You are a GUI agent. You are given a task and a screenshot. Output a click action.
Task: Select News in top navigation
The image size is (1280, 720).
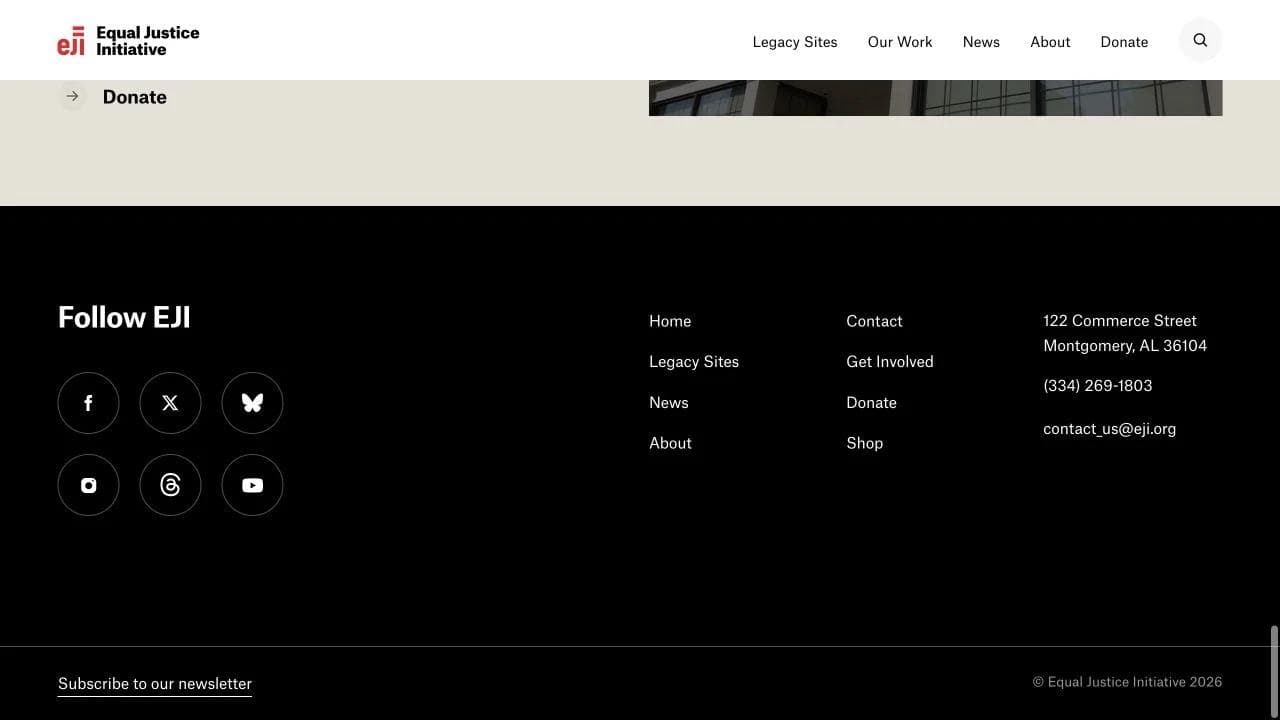tap(981, 42)
